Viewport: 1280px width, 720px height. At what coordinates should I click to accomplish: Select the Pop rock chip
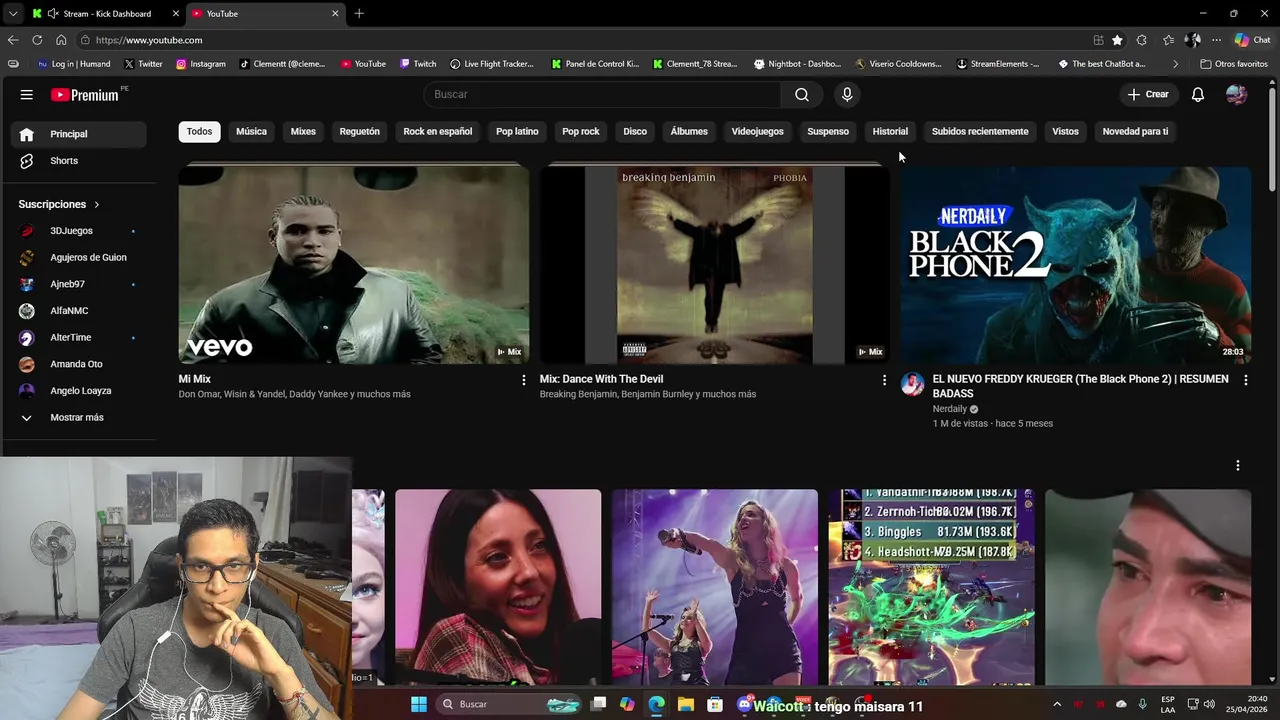pyautogui.click(x=580, y=131)
